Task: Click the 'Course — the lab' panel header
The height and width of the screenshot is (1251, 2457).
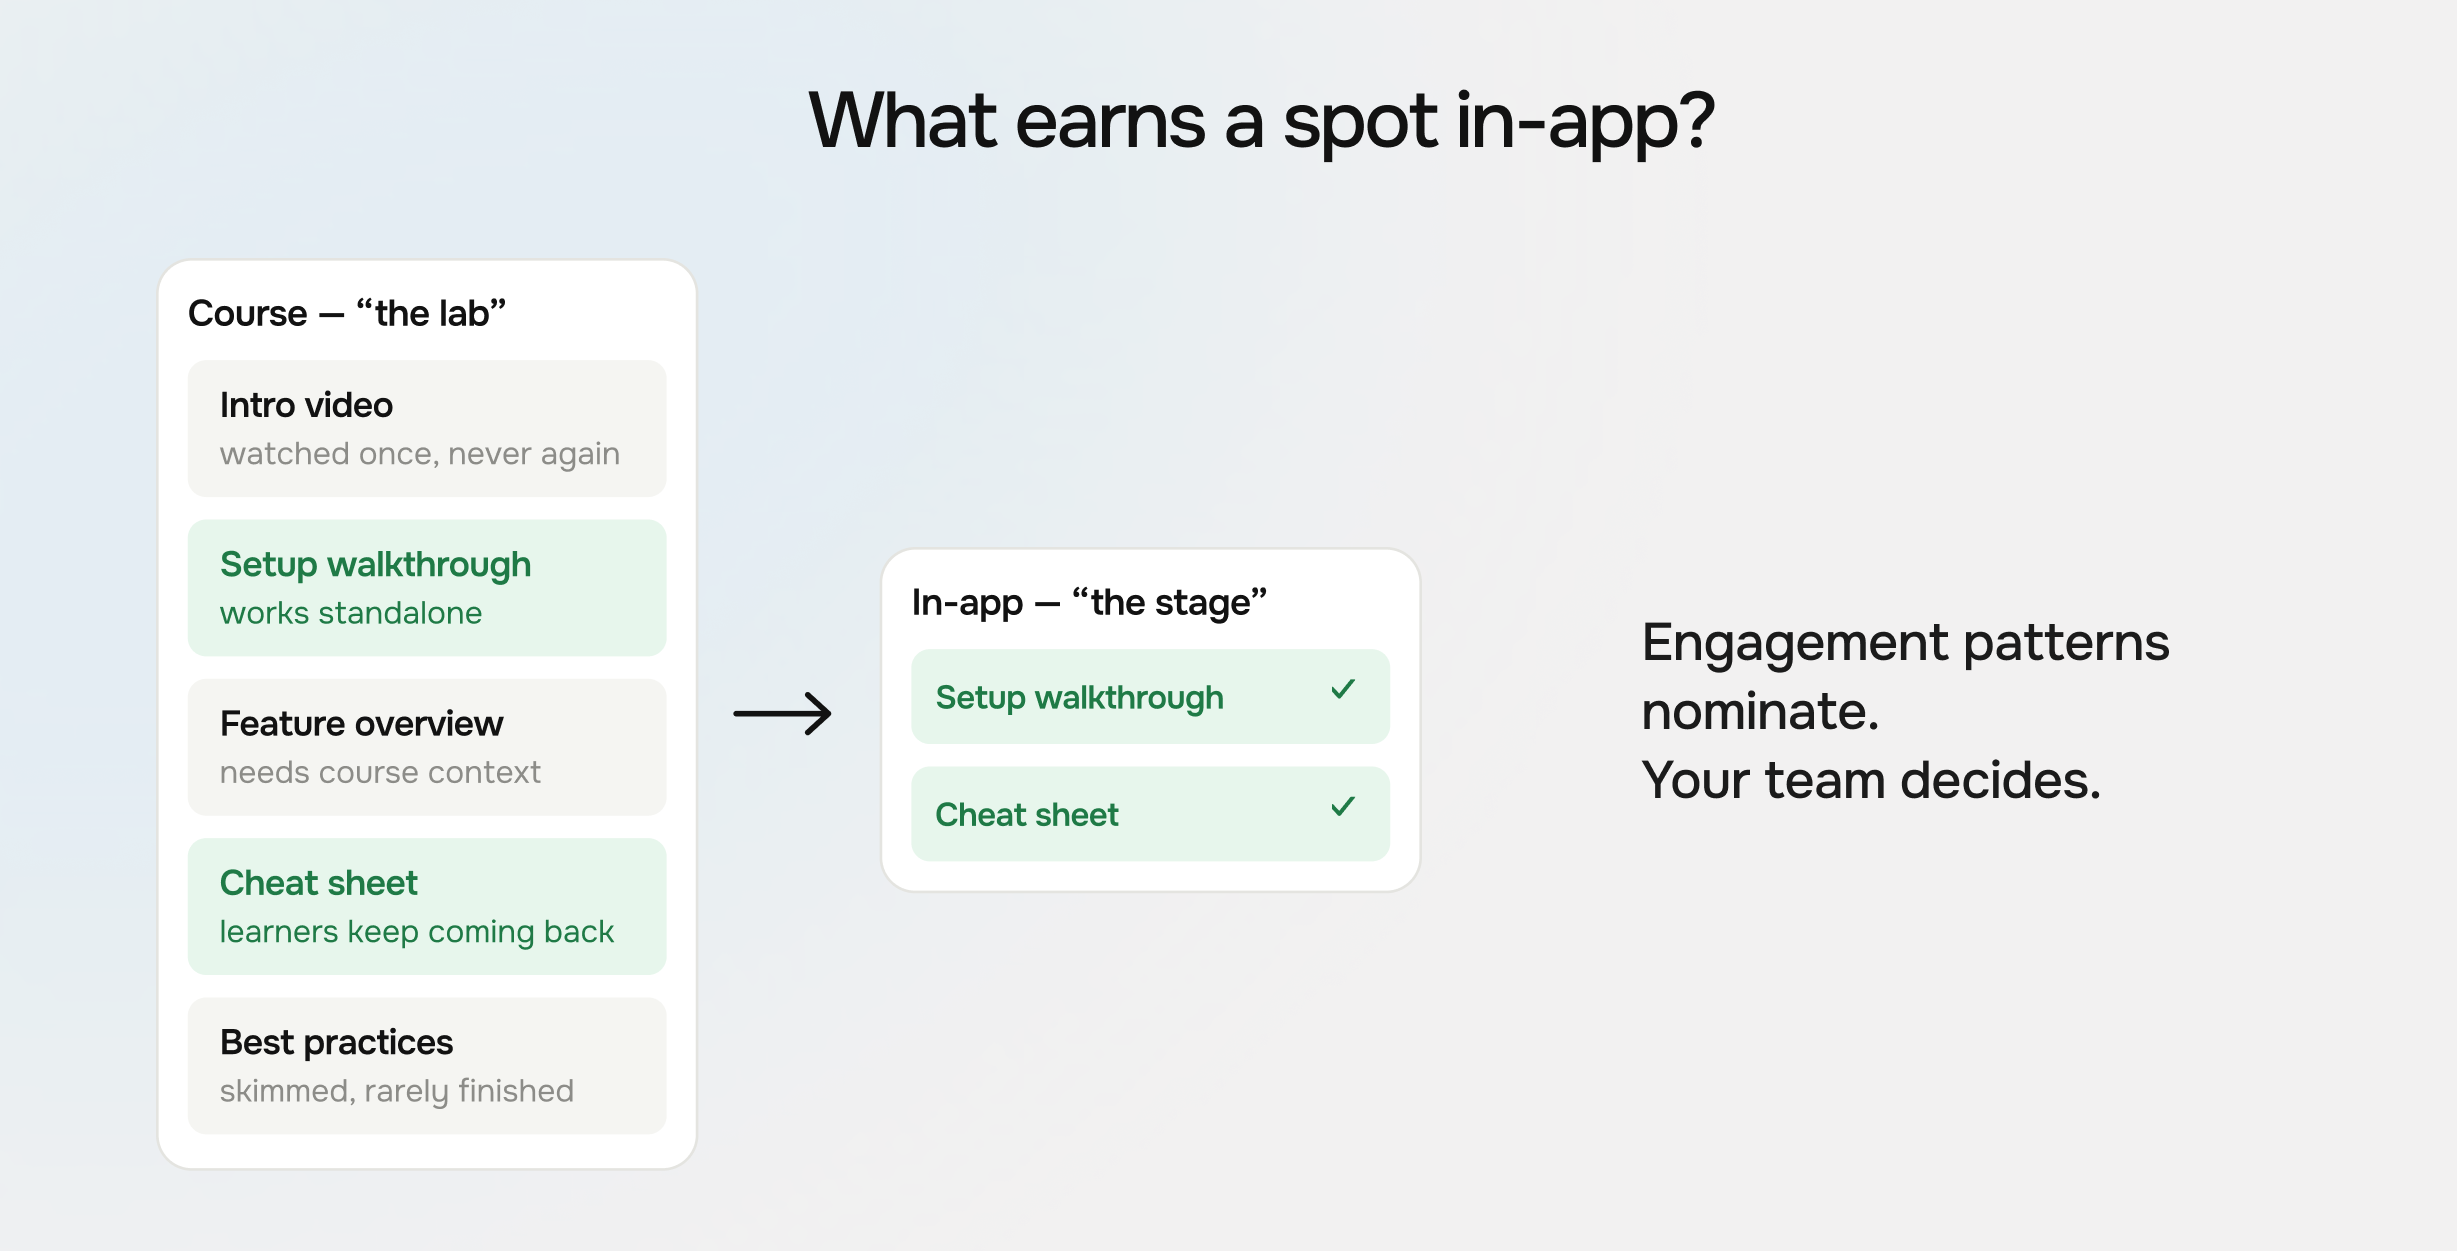Action: coord(347,313)
